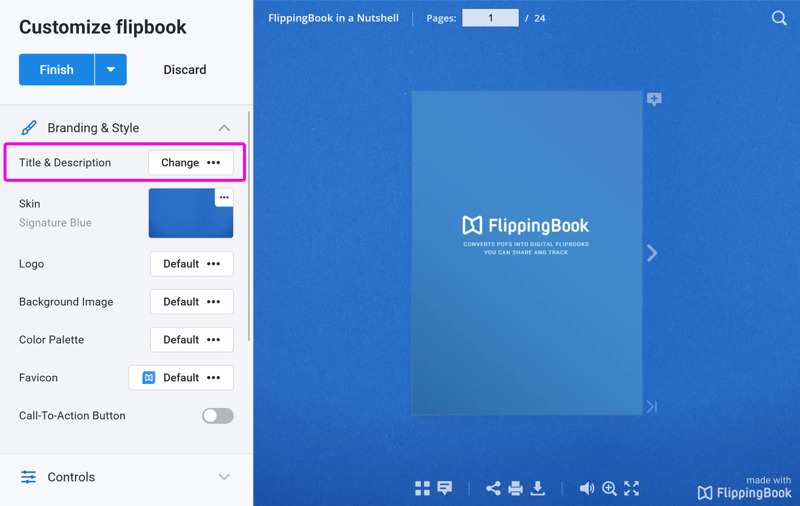Screen dimensions: 800x506
Task: Toggle the Call-To-Action Button switch
Action: 218,416
